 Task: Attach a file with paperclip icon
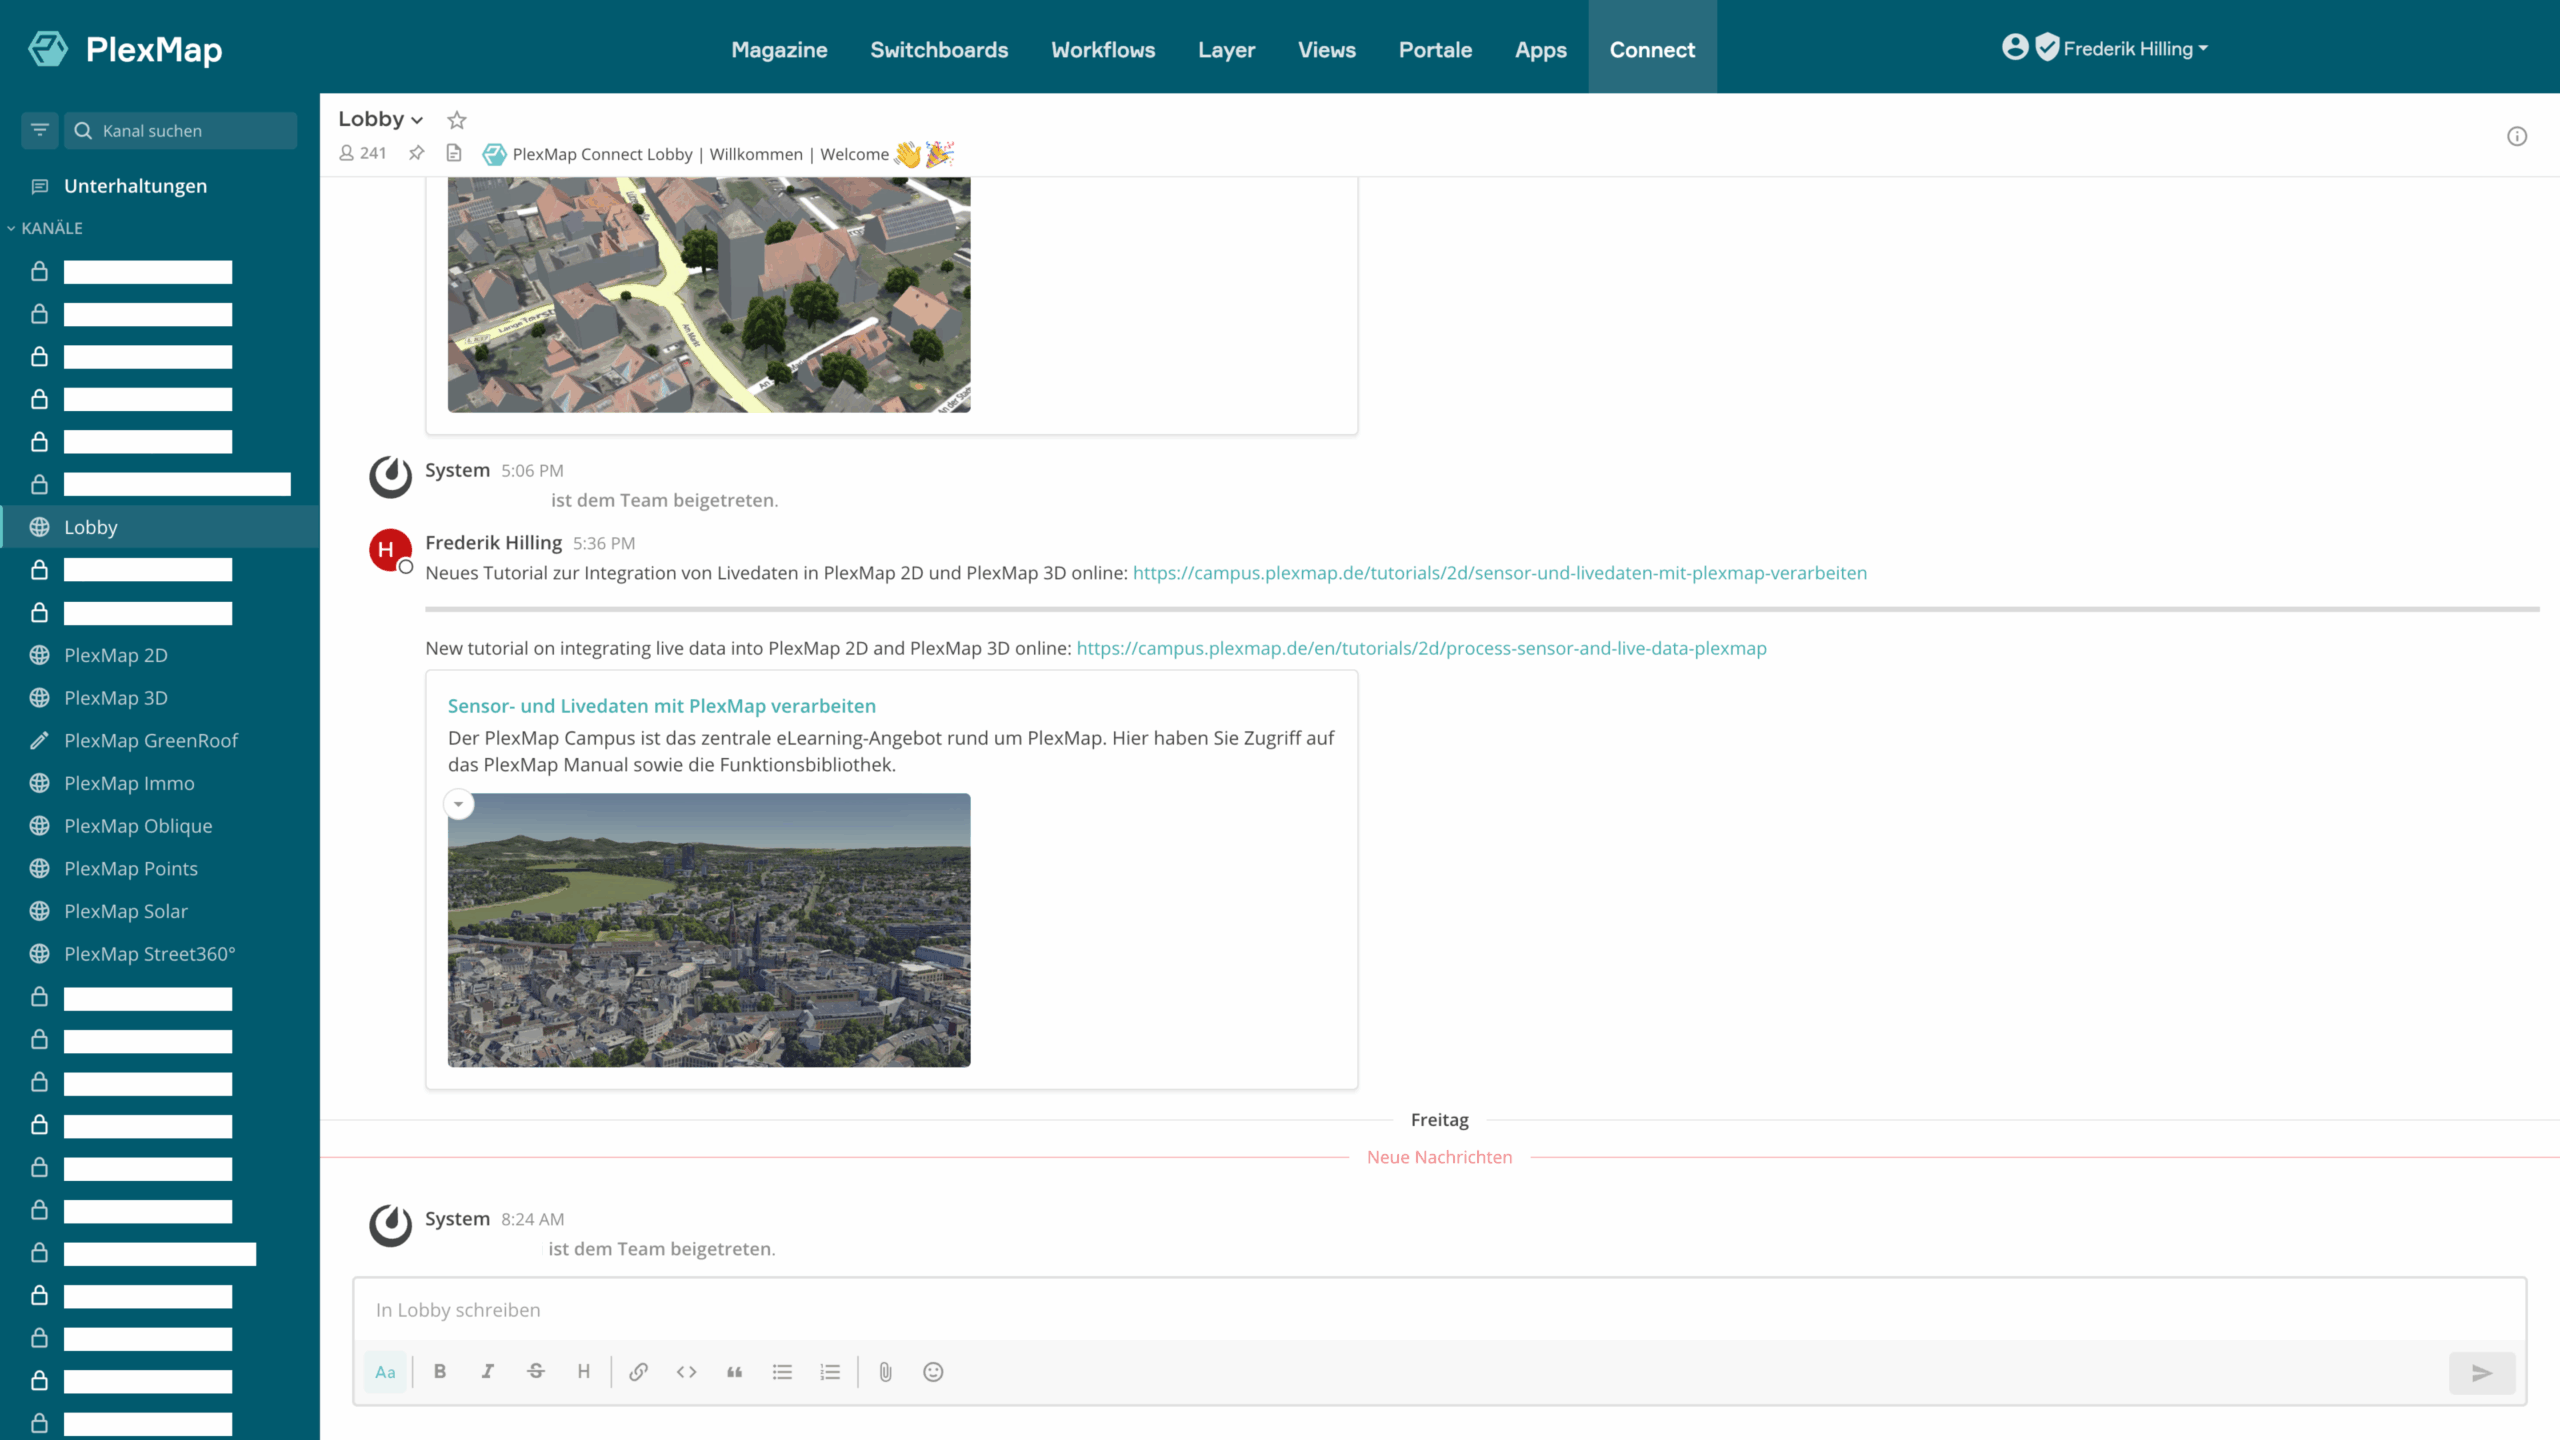pyautogui.click(x=885, y=1372)
